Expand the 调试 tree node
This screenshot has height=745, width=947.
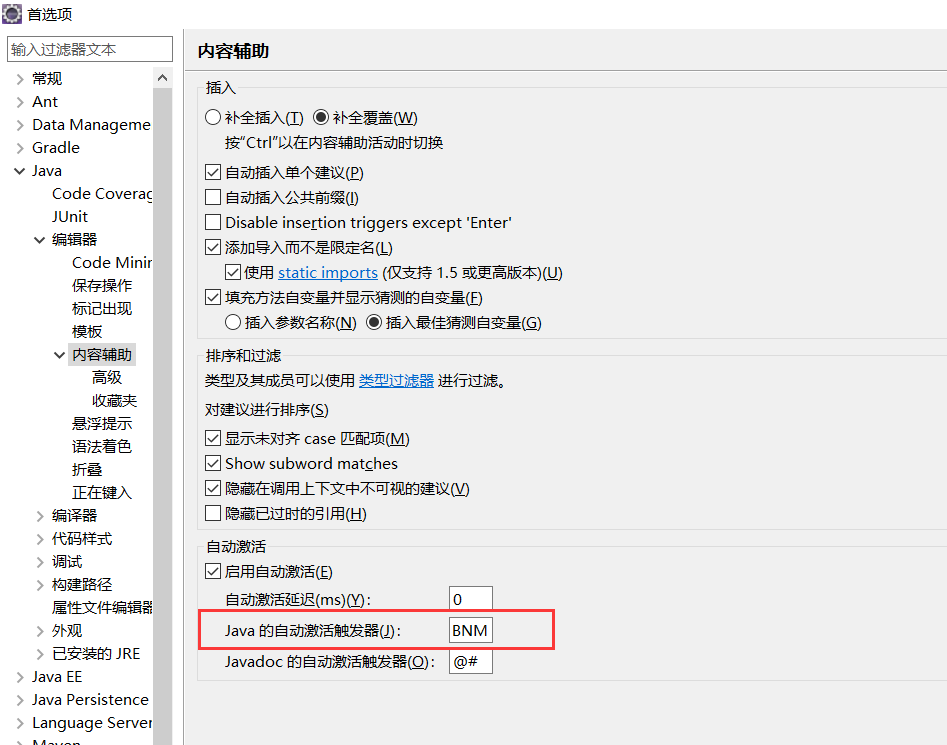(40, 562)
